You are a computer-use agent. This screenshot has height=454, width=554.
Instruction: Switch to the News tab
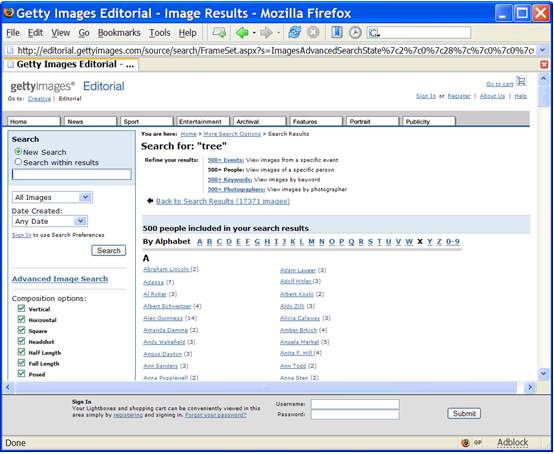[90, 121]
